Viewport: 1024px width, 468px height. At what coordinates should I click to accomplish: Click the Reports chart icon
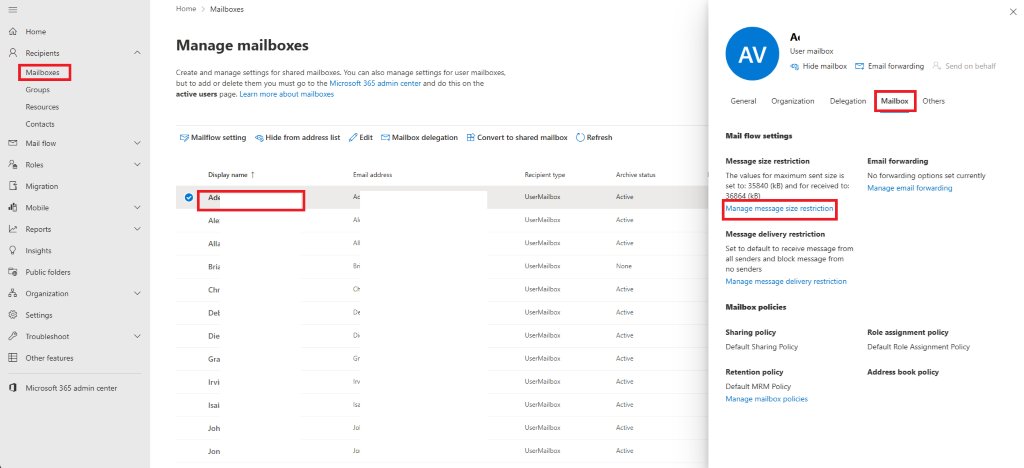[12, 229]
